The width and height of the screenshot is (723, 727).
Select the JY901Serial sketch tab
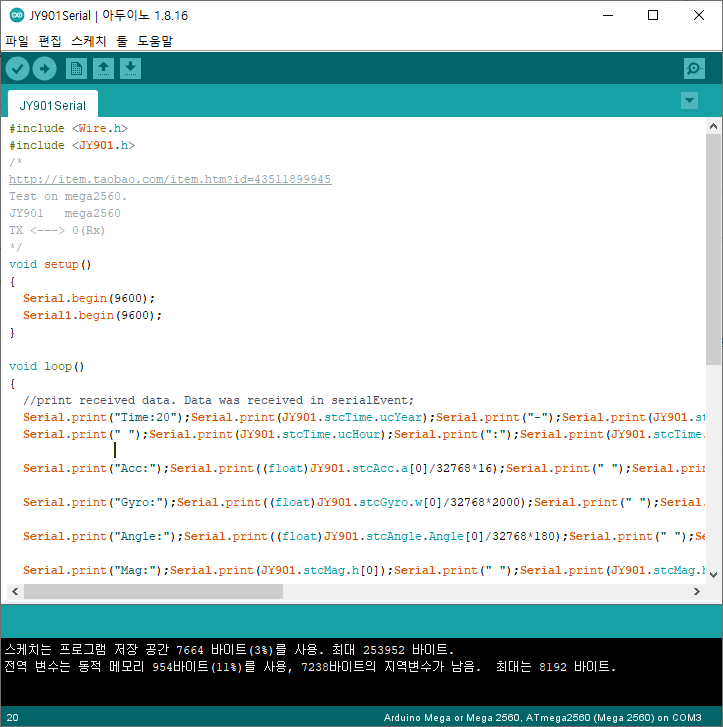(x=53, y=105)
